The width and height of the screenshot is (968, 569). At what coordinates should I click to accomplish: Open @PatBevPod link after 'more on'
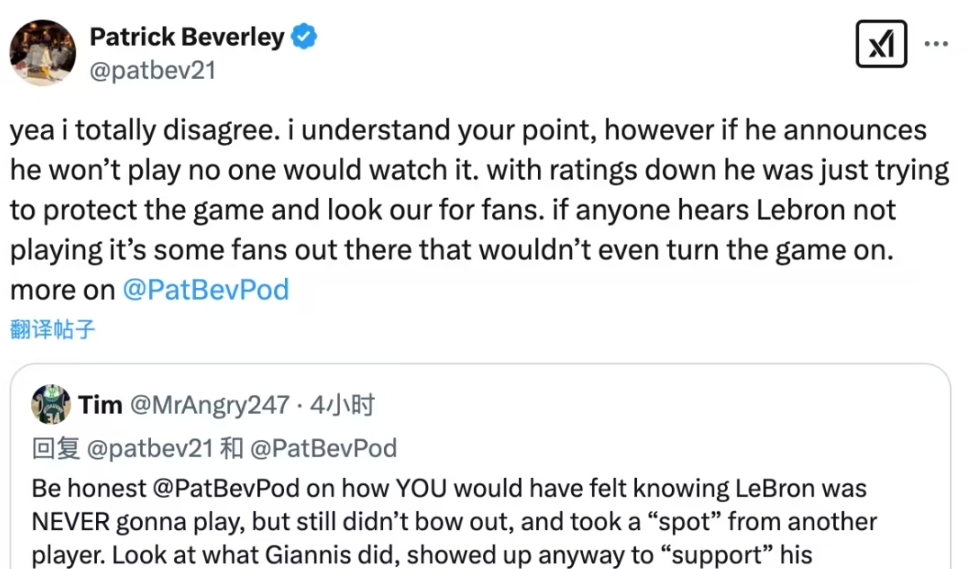(205, 290)
